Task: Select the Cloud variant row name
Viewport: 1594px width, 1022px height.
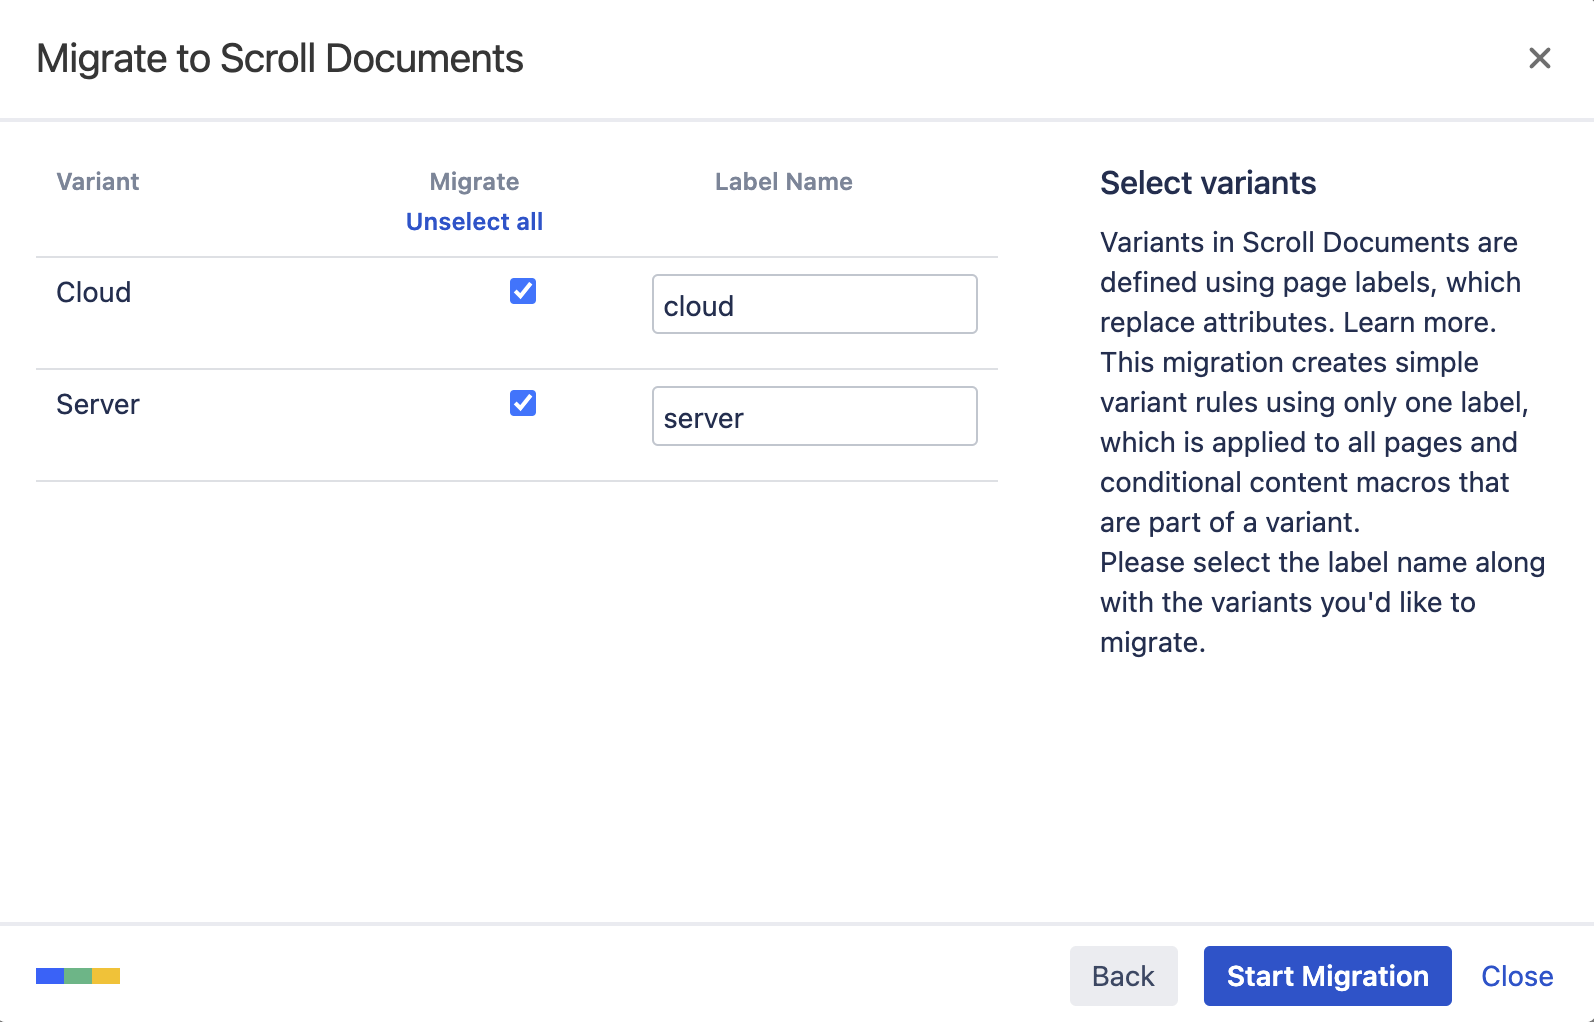Action: click(94, 293)
